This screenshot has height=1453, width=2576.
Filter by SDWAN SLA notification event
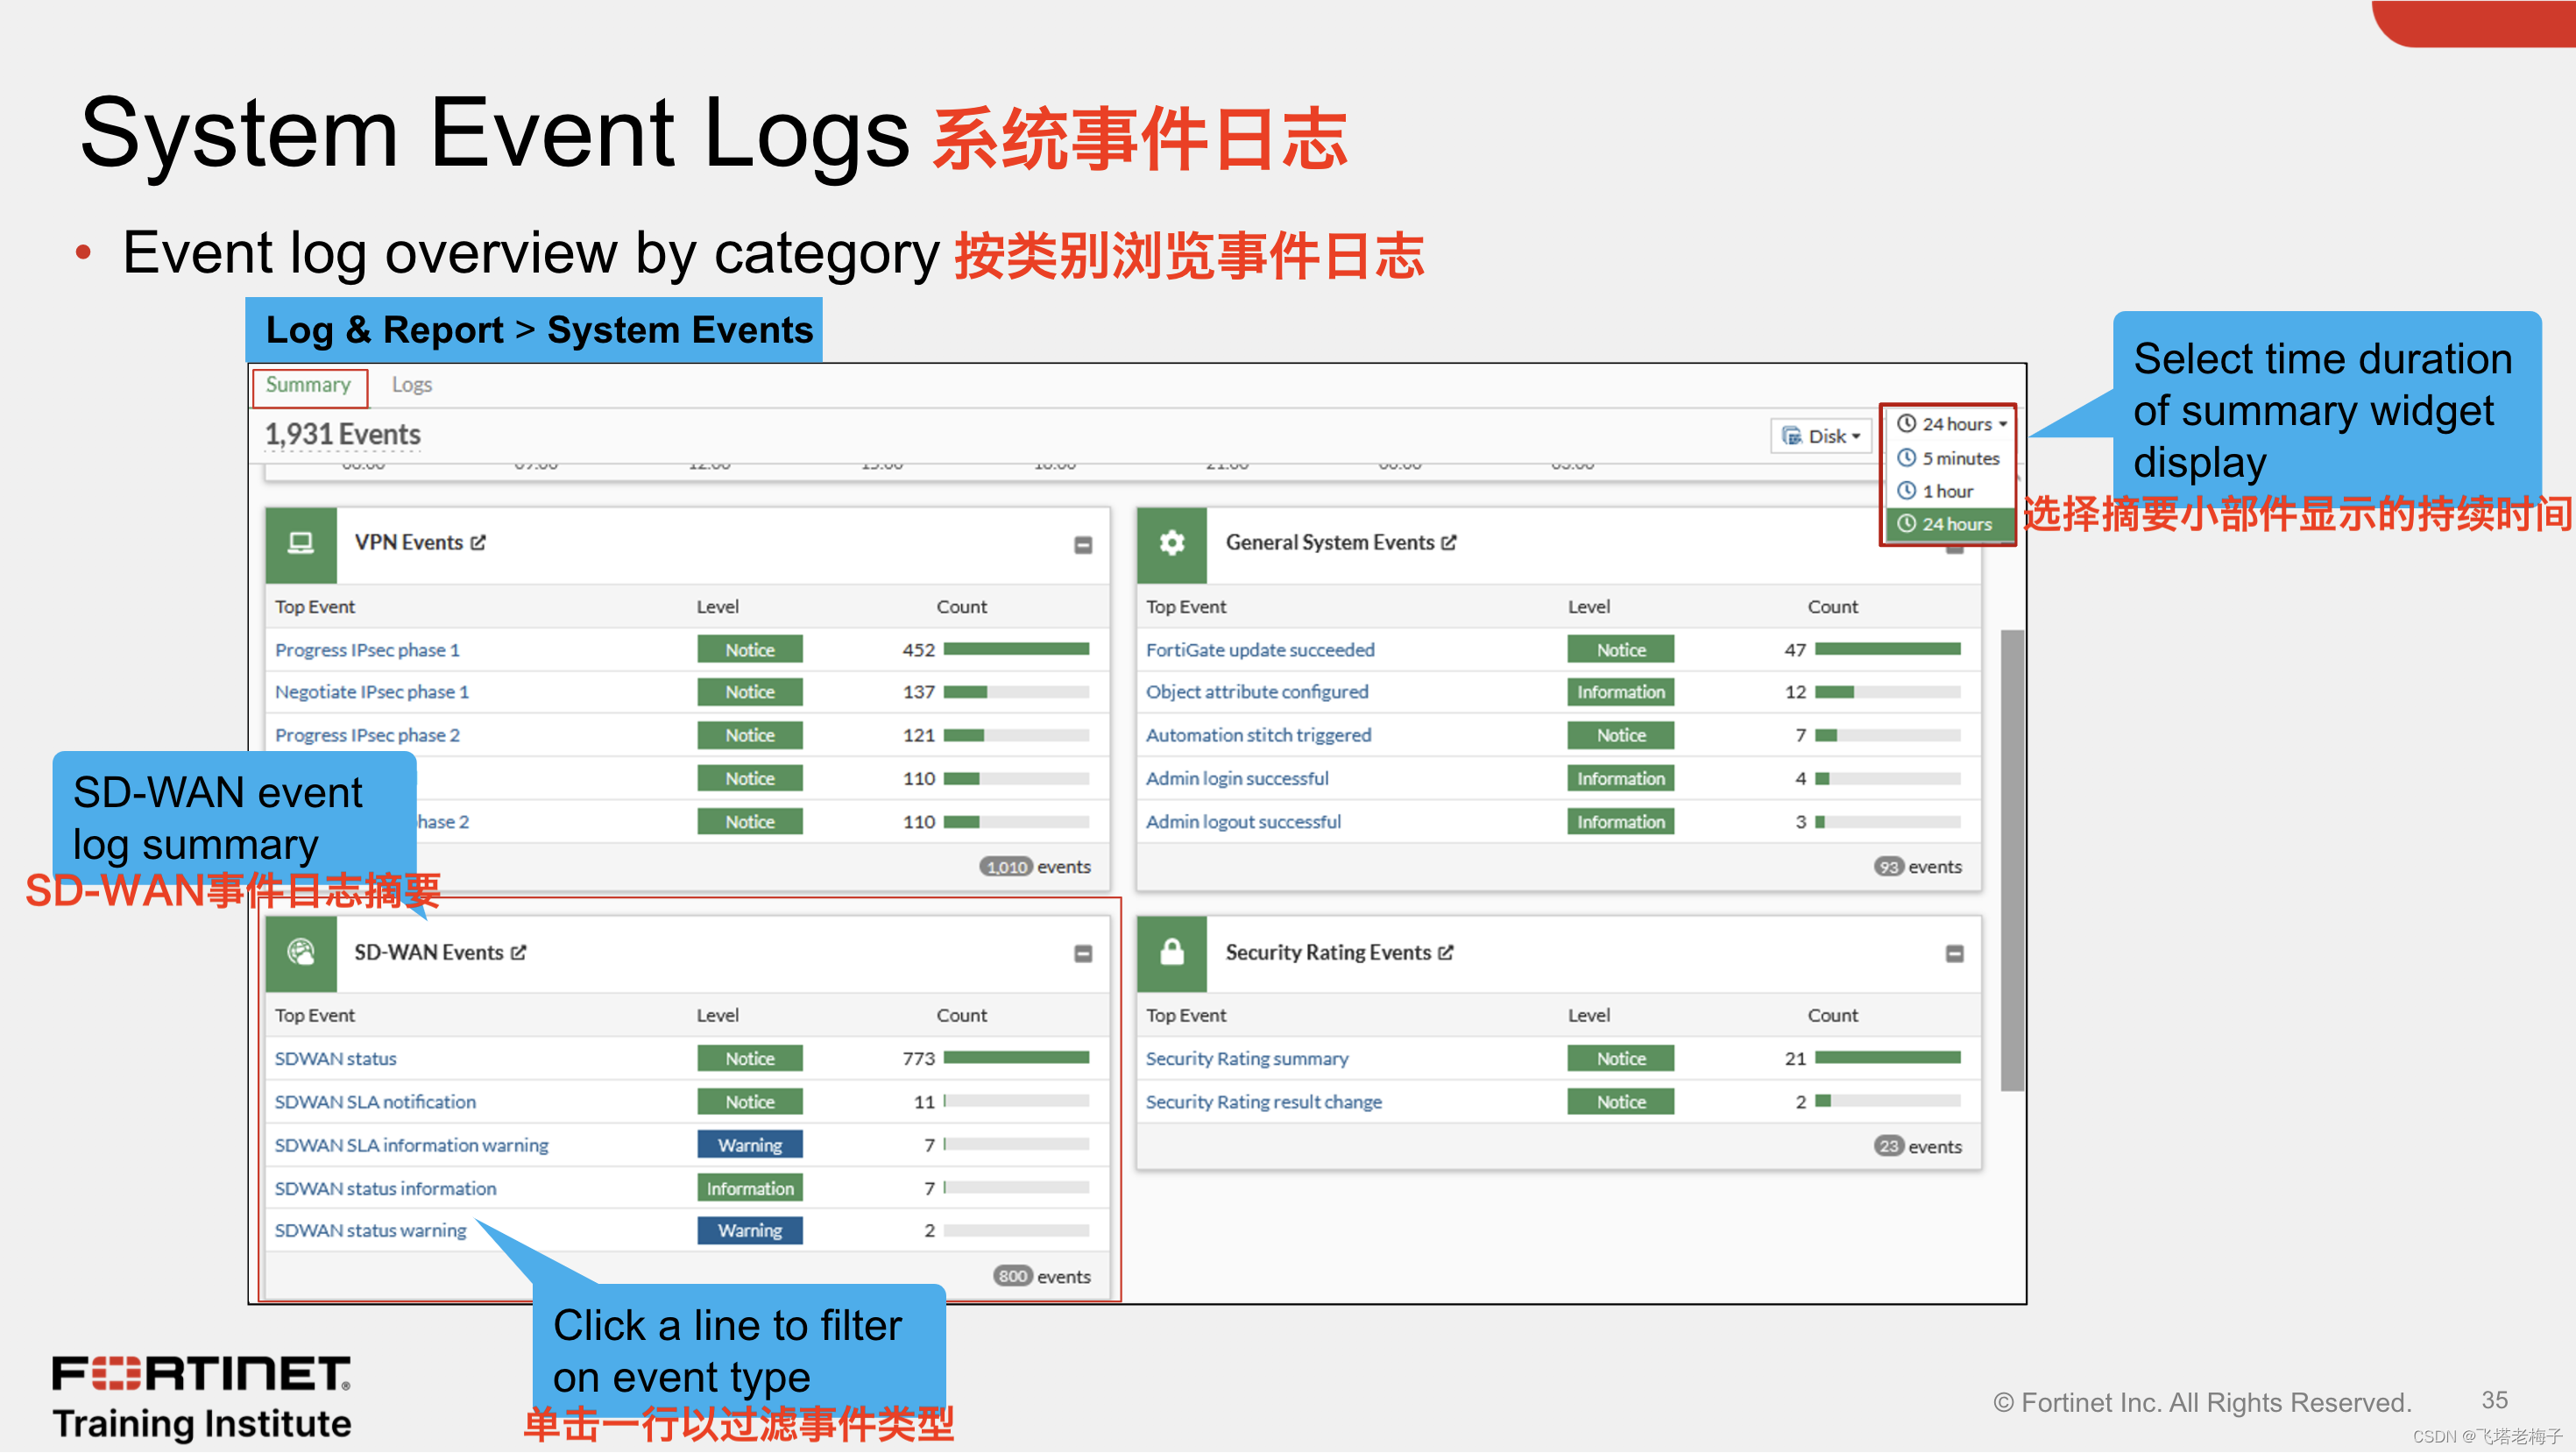click(x=375, y=1101)
